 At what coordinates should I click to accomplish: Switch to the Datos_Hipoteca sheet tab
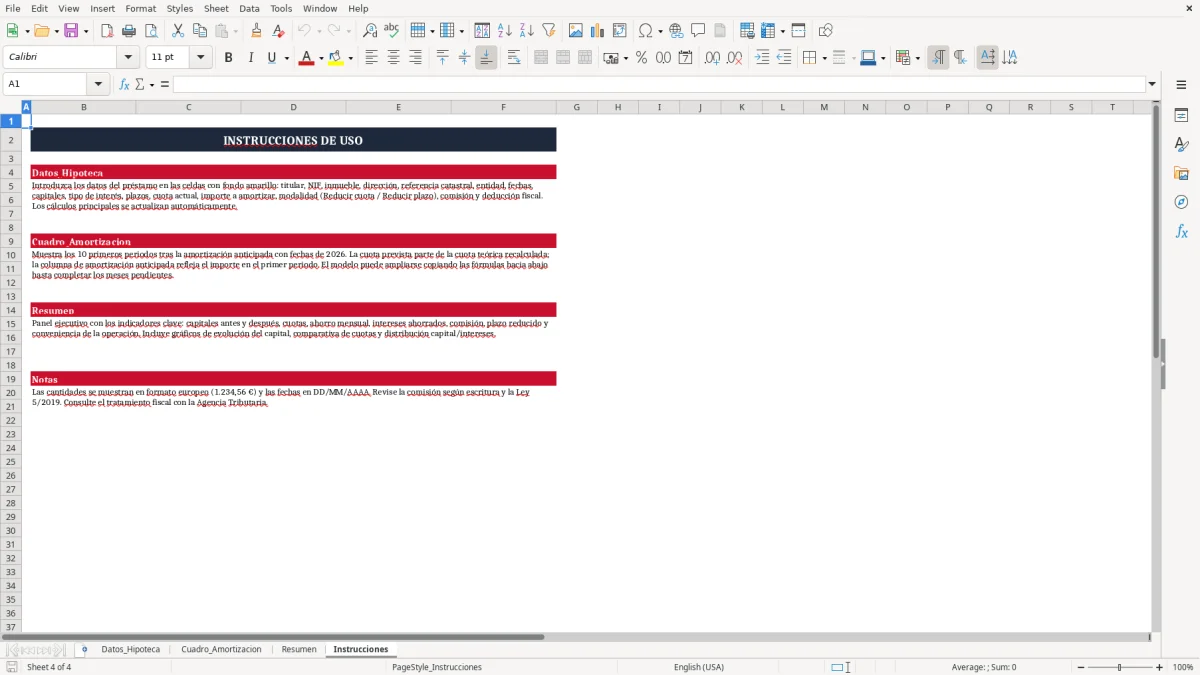coord(130,649)
